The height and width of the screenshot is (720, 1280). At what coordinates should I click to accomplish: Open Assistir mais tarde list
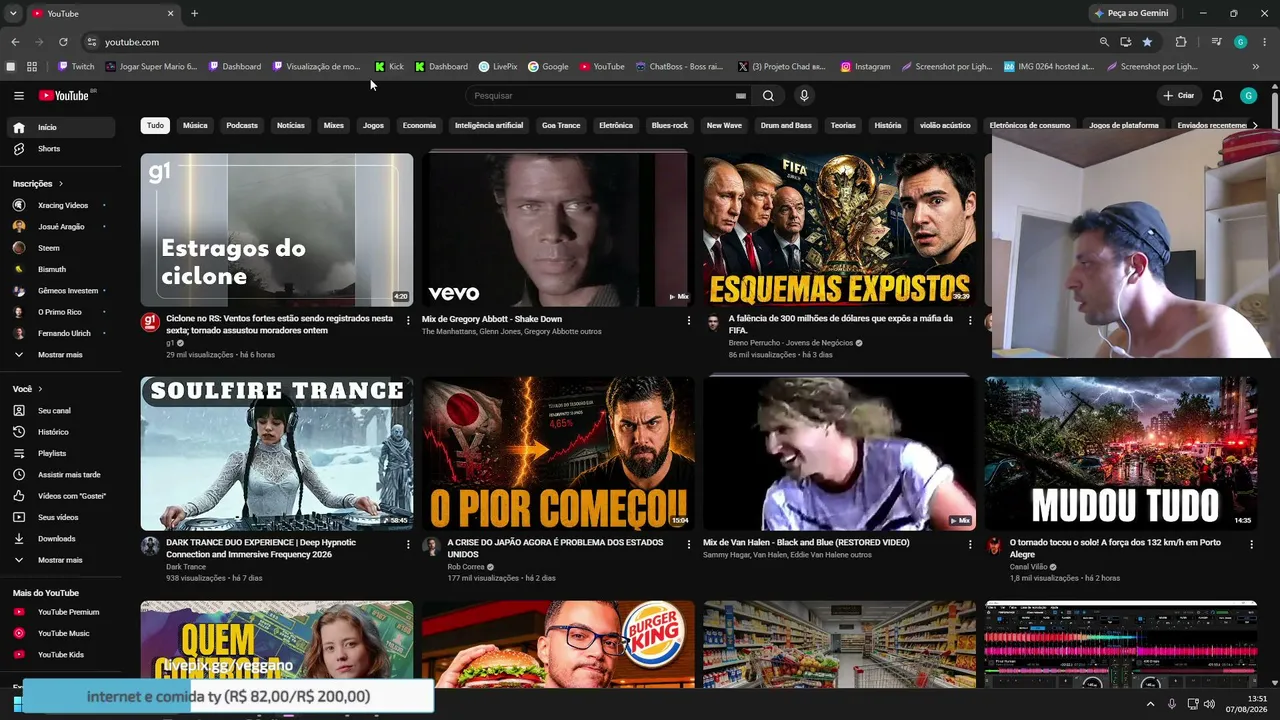pyautogui.click(x=62, y=475)
